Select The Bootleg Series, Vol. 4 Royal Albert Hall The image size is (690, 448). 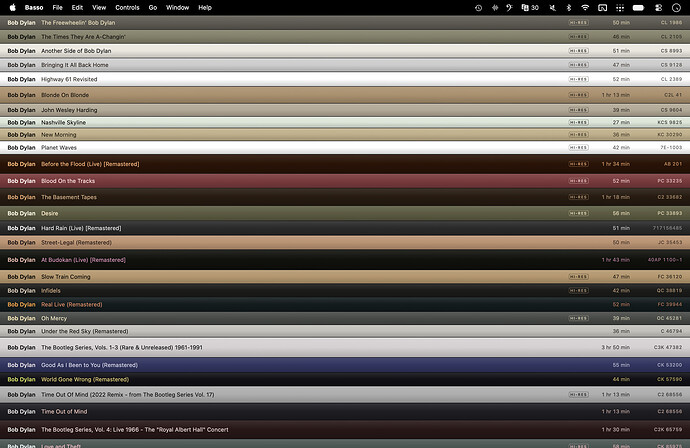coord(345,430)
